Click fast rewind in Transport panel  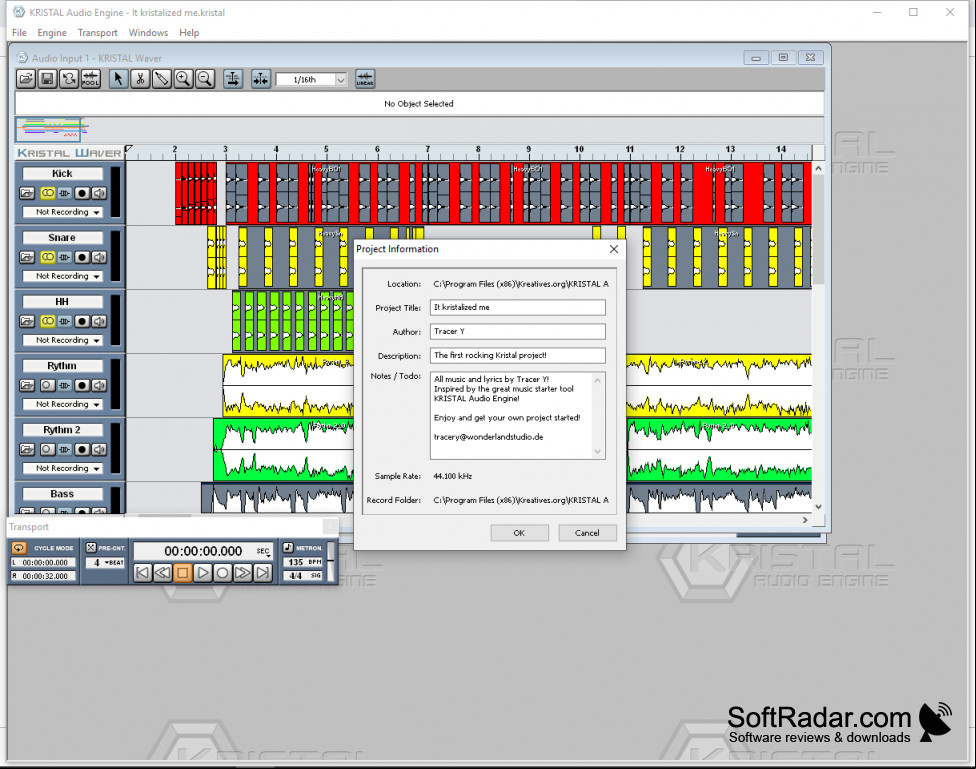tap(162, 573)
